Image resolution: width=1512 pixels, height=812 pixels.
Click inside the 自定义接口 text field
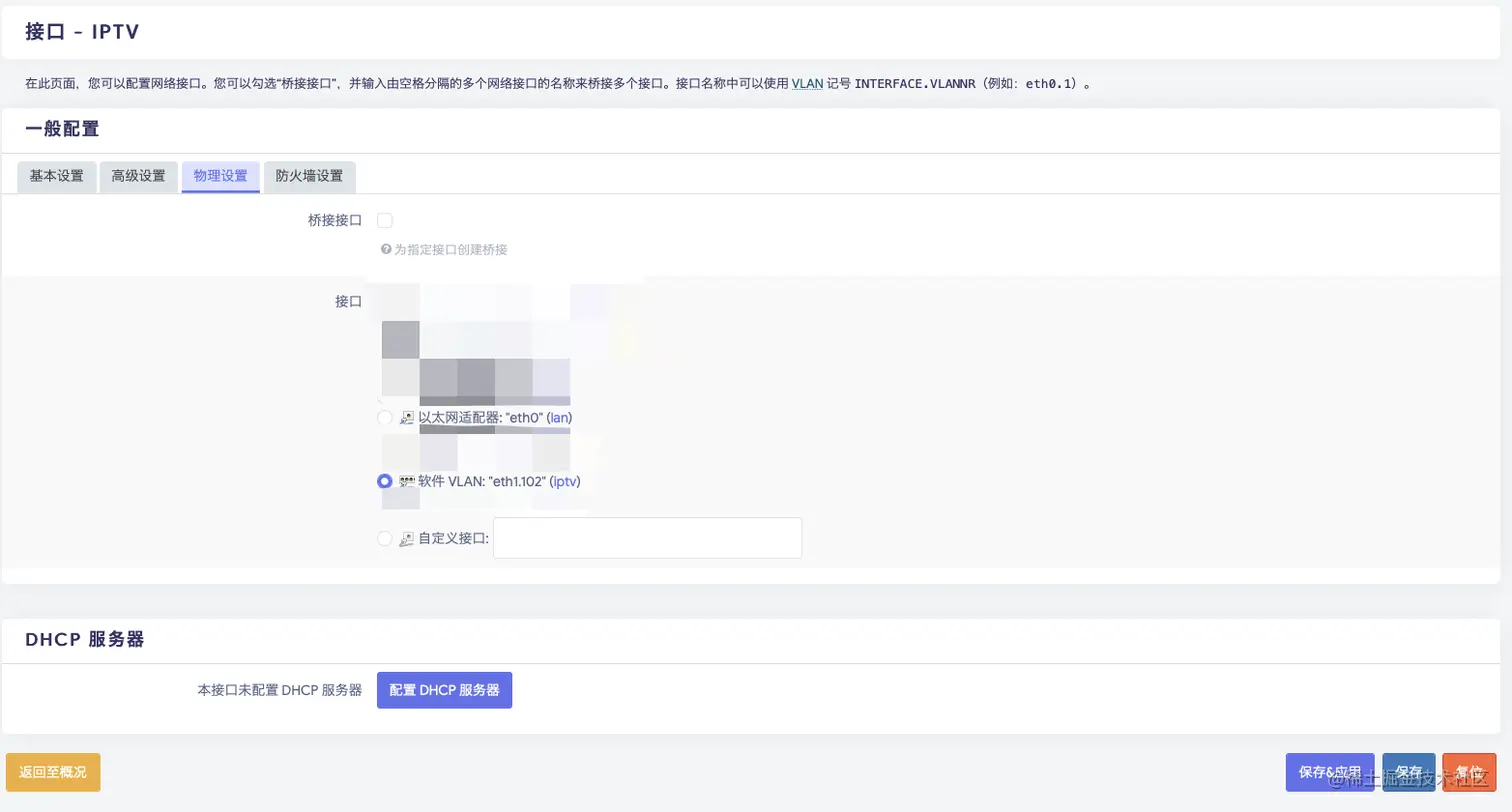point(645,538)
